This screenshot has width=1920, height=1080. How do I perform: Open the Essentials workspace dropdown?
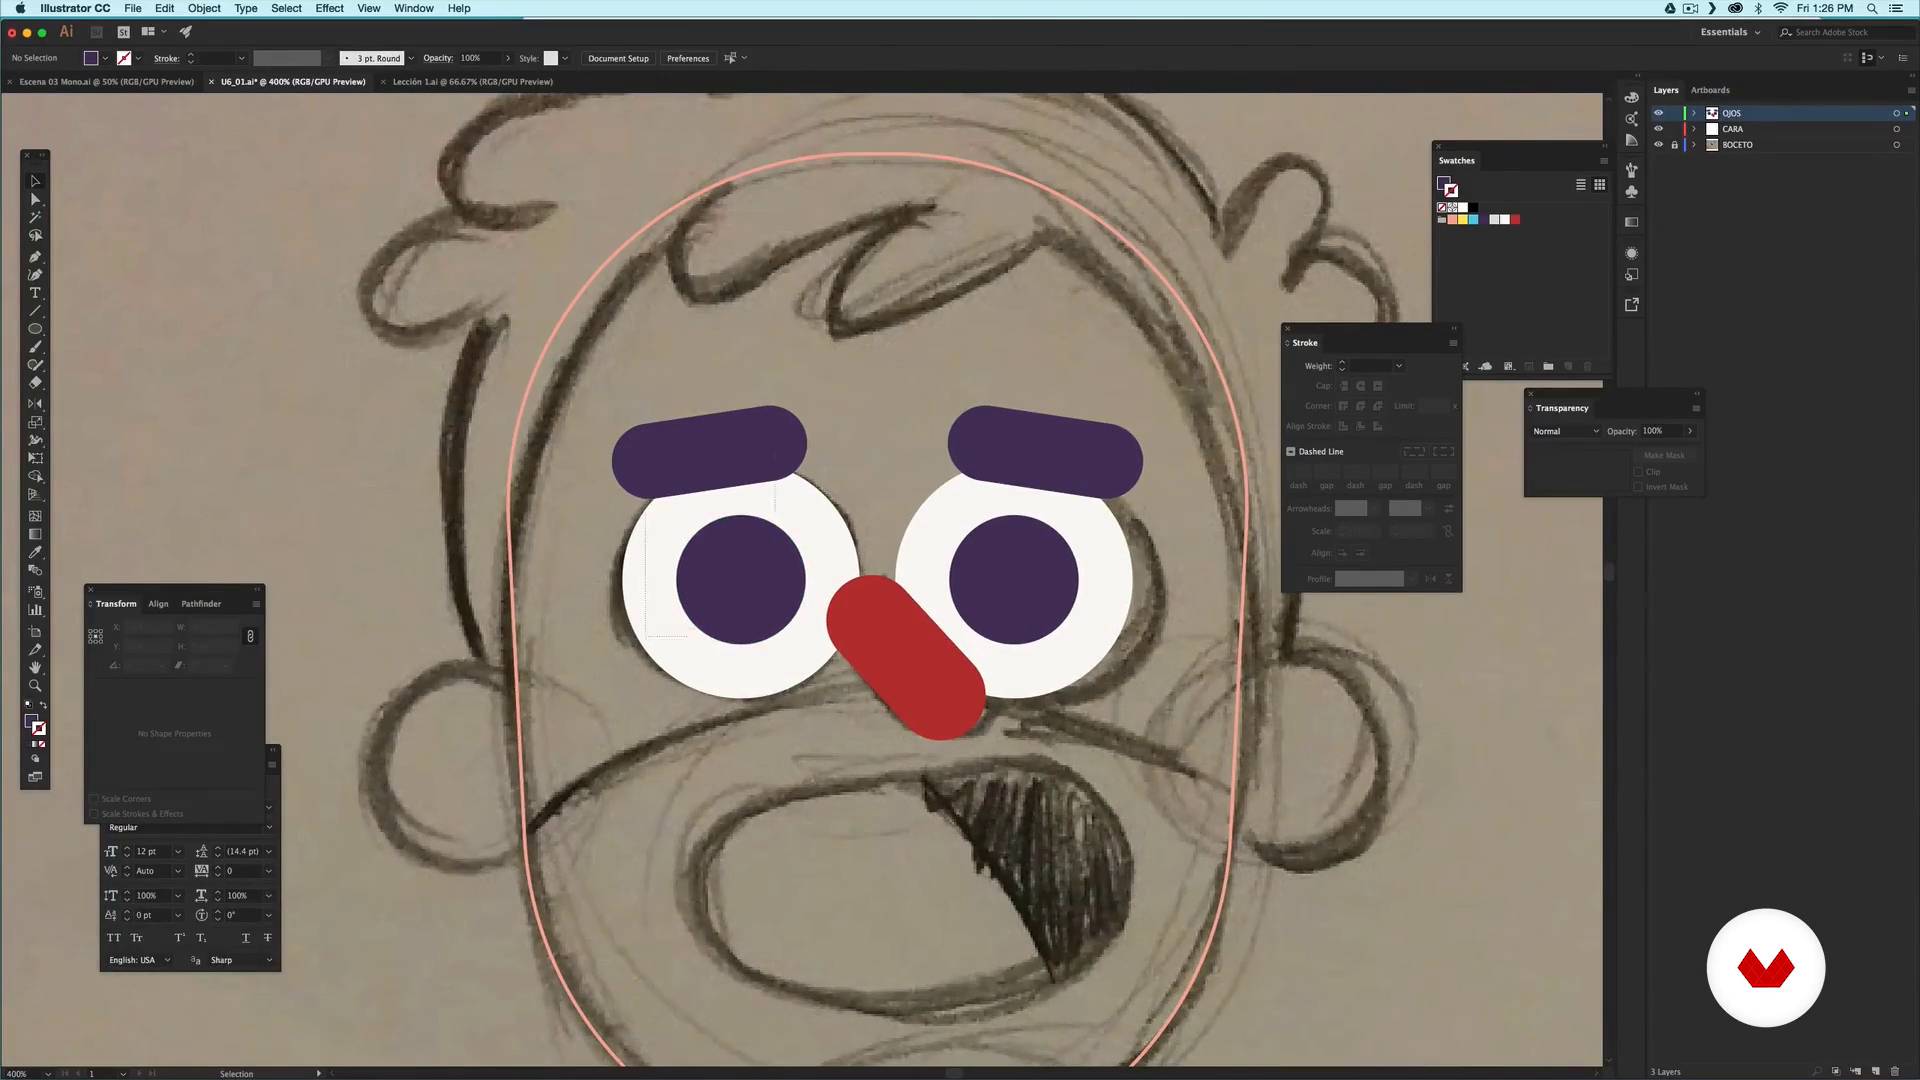(x=1731, y=32)
